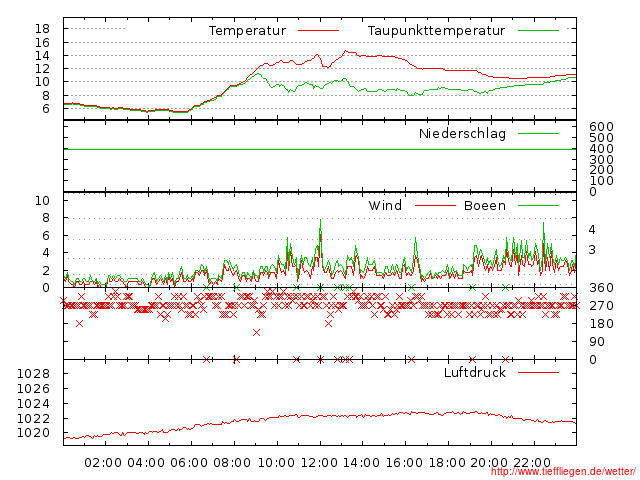Click the 20:00 time axis label
This screenshot has height=480, width=640.
(x=489, y=463)
